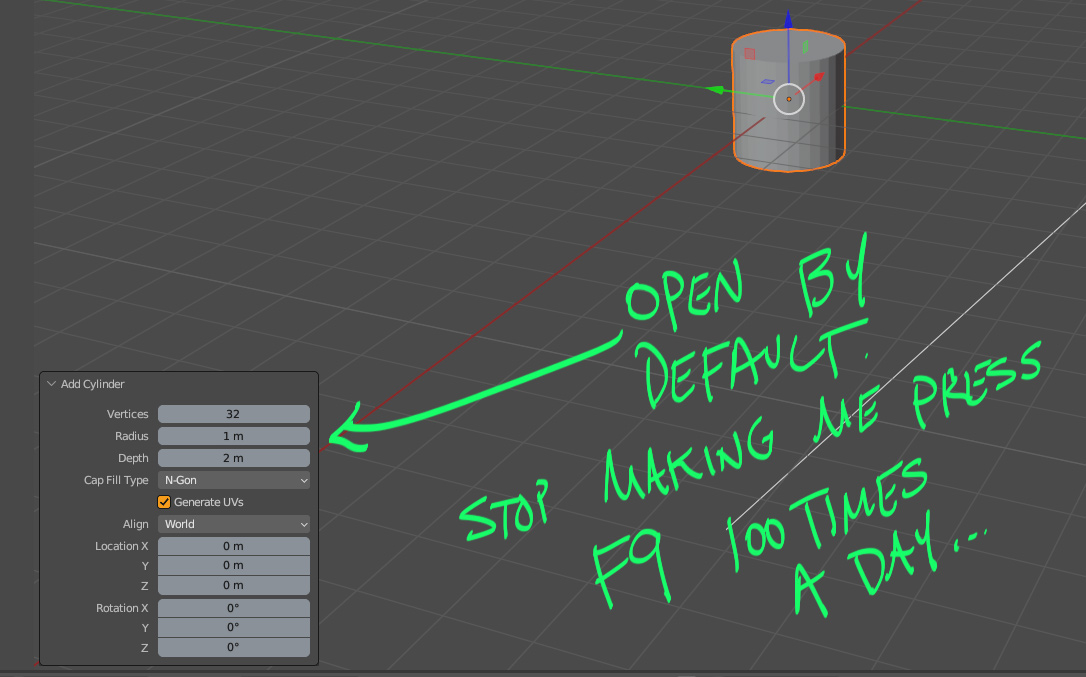Click the "Vertices" label text
This screenshot has height=677, width=1086.
coord(127,414)
